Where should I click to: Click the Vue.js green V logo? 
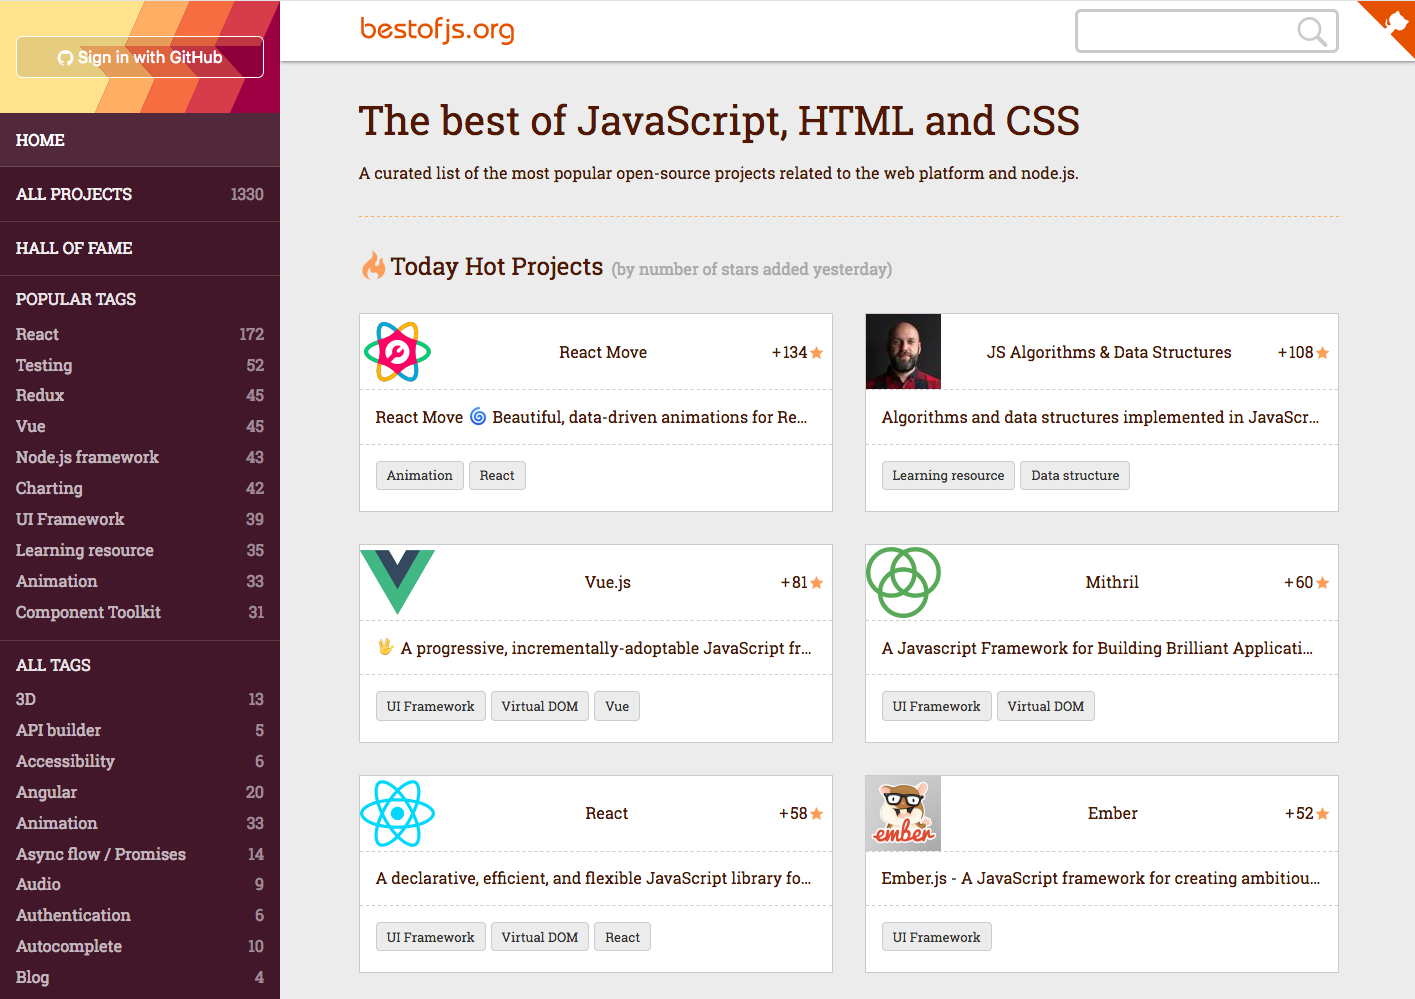[x=397, y=582]
